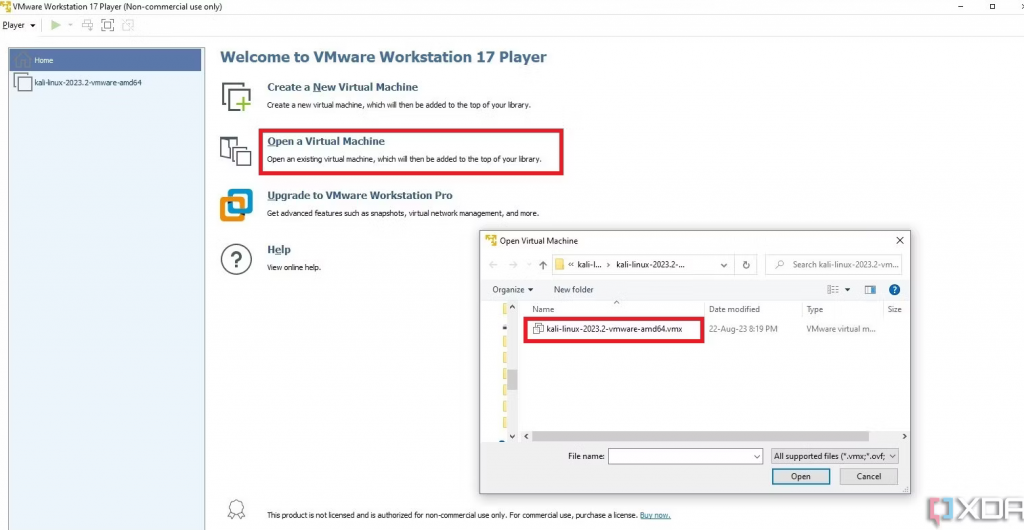Click the Enter Full Screen toolbar icon
The width and height of the screenshot is (1024, 530).
[x=108, y=25]
